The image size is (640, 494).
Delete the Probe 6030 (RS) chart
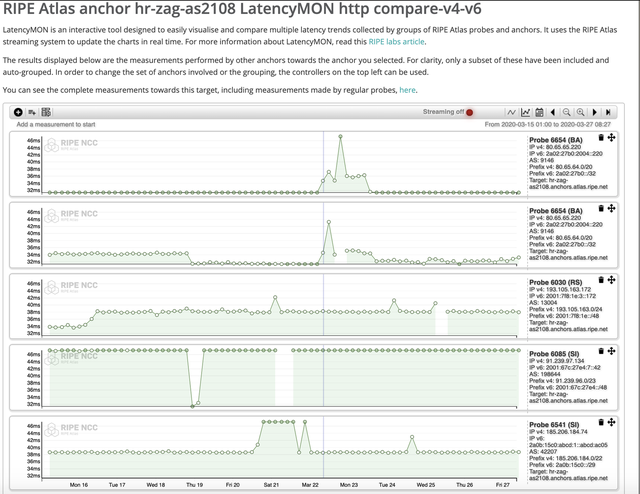601,280
